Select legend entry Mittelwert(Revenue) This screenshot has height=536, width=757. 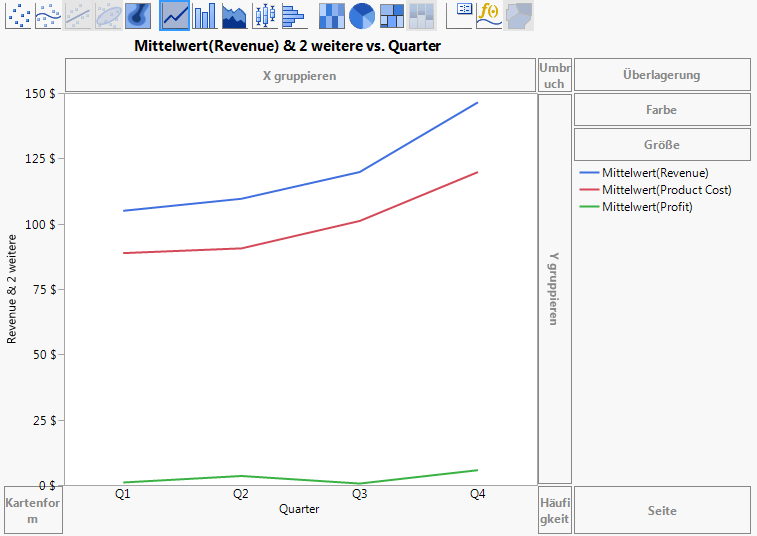pyautogui.click(x=655, y=173)
